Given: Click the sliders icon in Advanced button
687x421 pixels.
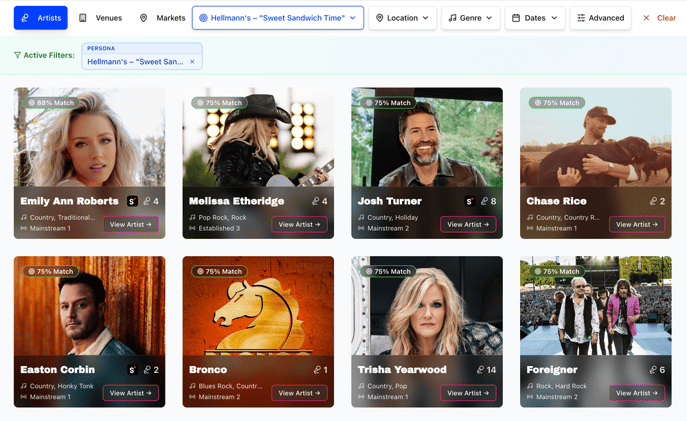Looking at the screenshot, I should coord(581,18).
